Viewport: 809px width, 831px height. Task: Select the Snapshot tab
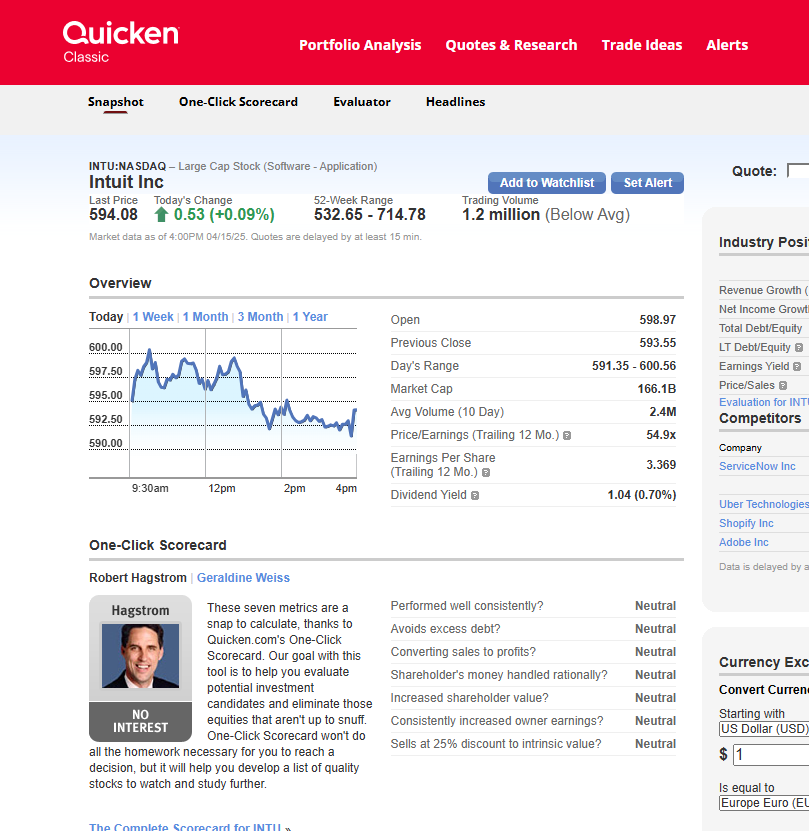[x=116, y=102]
